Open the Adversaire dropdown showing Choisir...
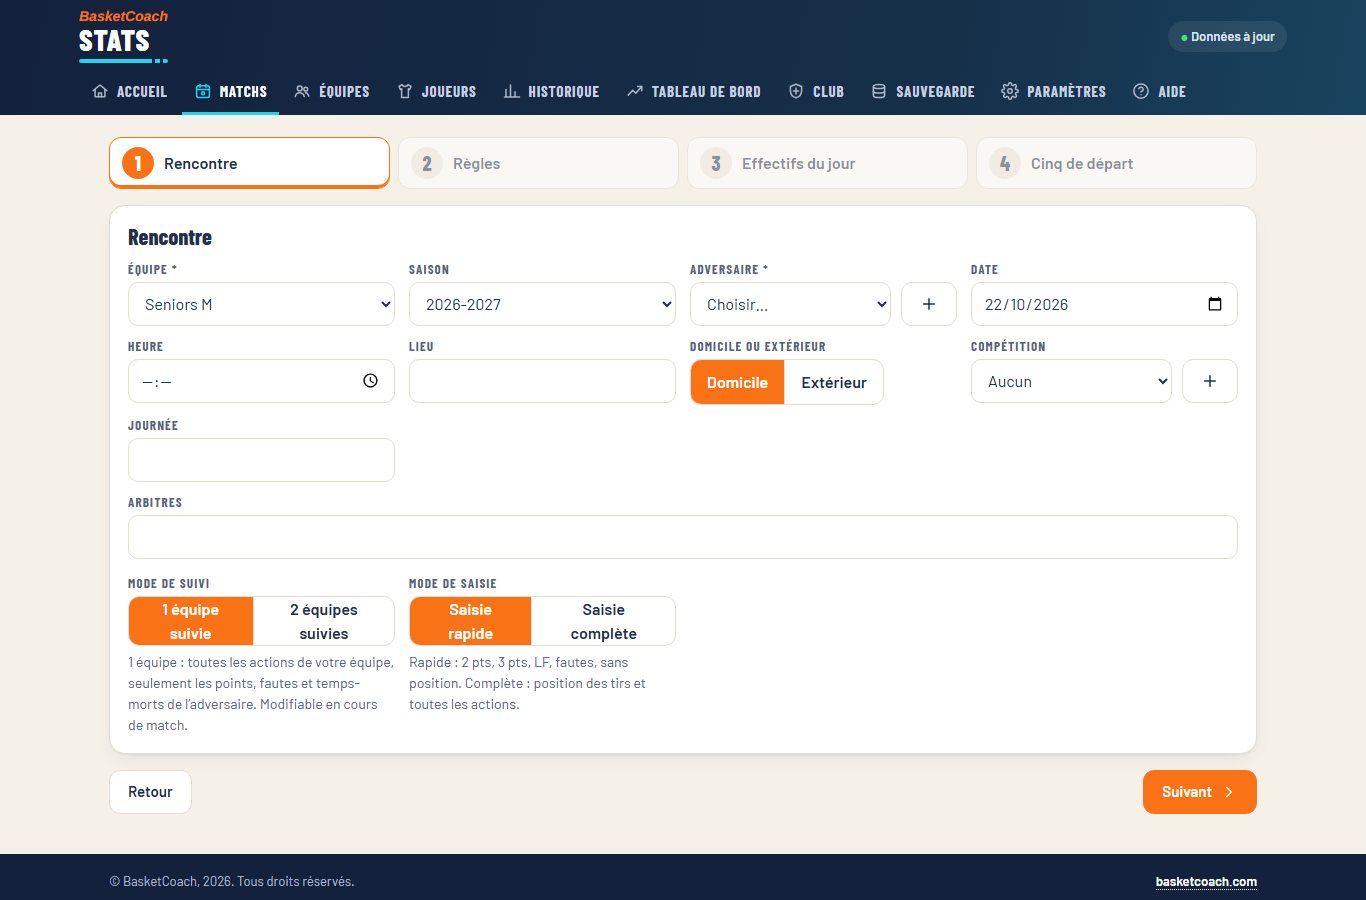Viewport: 1366px width, 900px height. pyautogui.click(x=790, y=304)
